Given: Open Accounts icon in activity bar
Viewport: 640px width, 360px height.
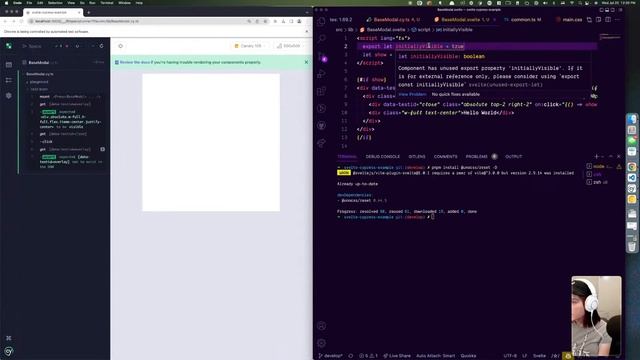Looking at the screenshot, I should point(322,326).
